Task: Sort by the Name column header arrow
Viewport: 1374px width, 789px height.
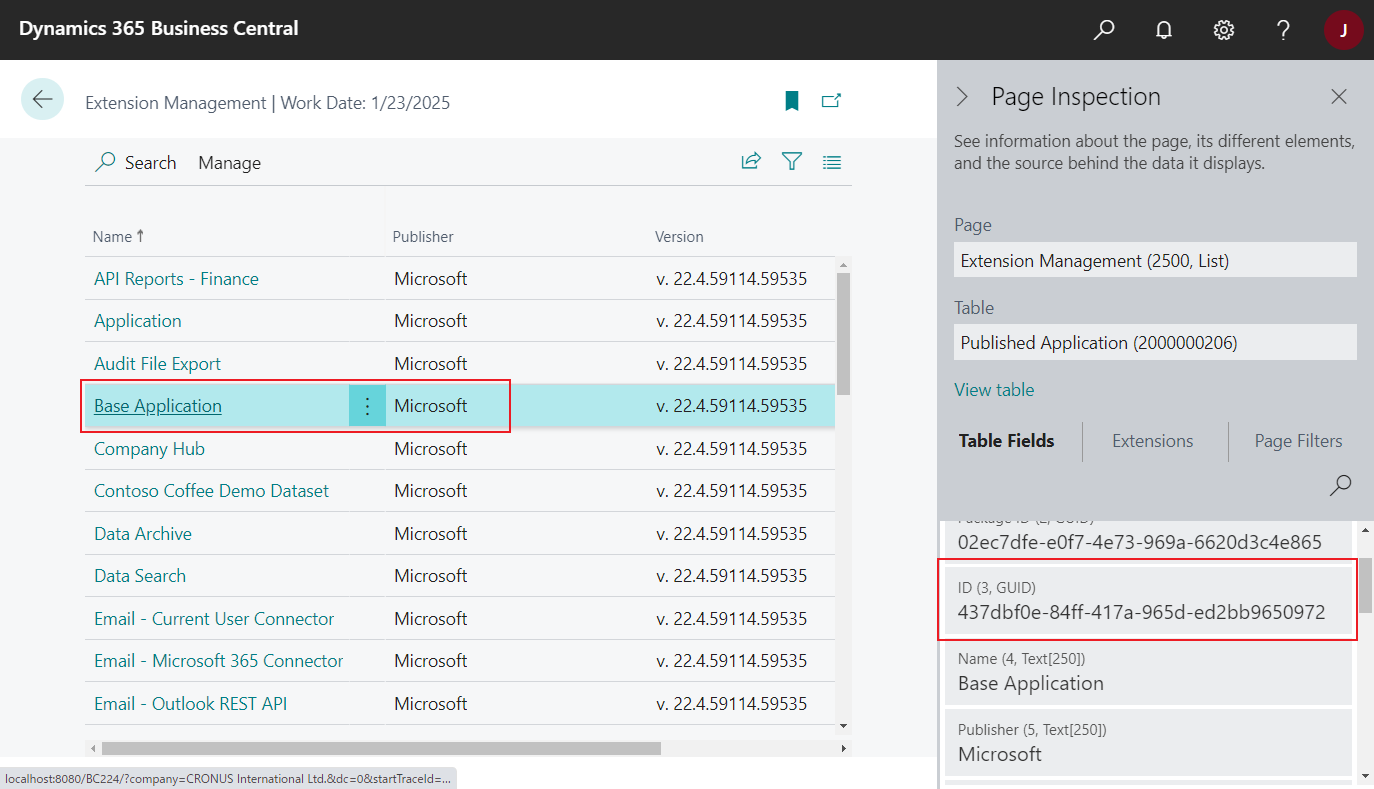Action: point(117,236)
